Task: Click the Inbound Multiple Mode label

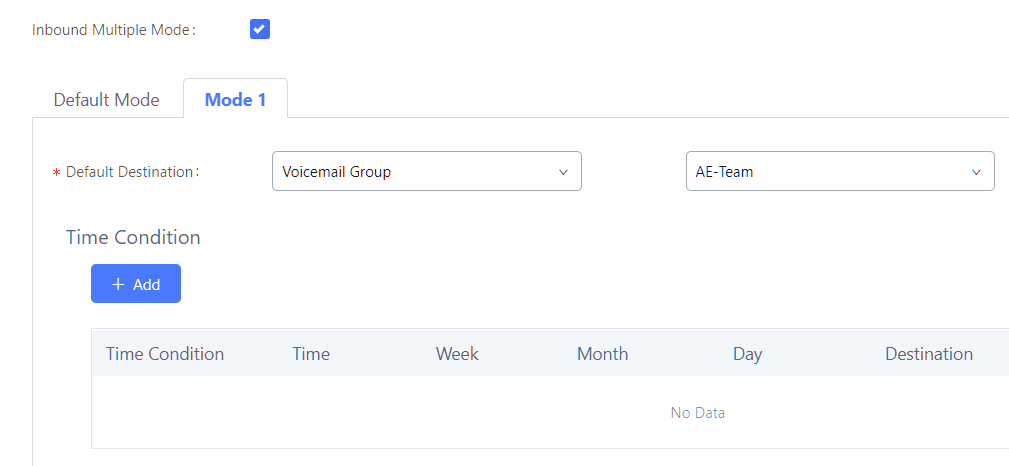Action: [113, 30]
